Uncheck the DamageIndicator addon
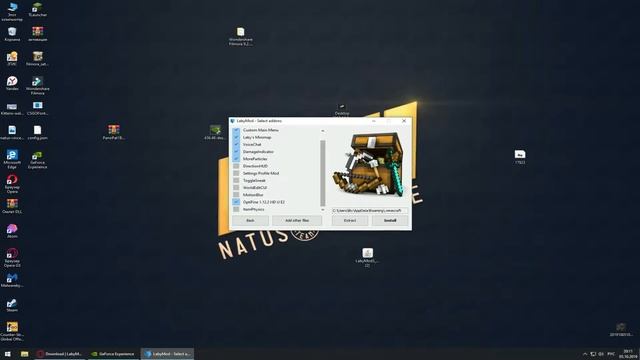The image size is (640, 360). [236, 152]
